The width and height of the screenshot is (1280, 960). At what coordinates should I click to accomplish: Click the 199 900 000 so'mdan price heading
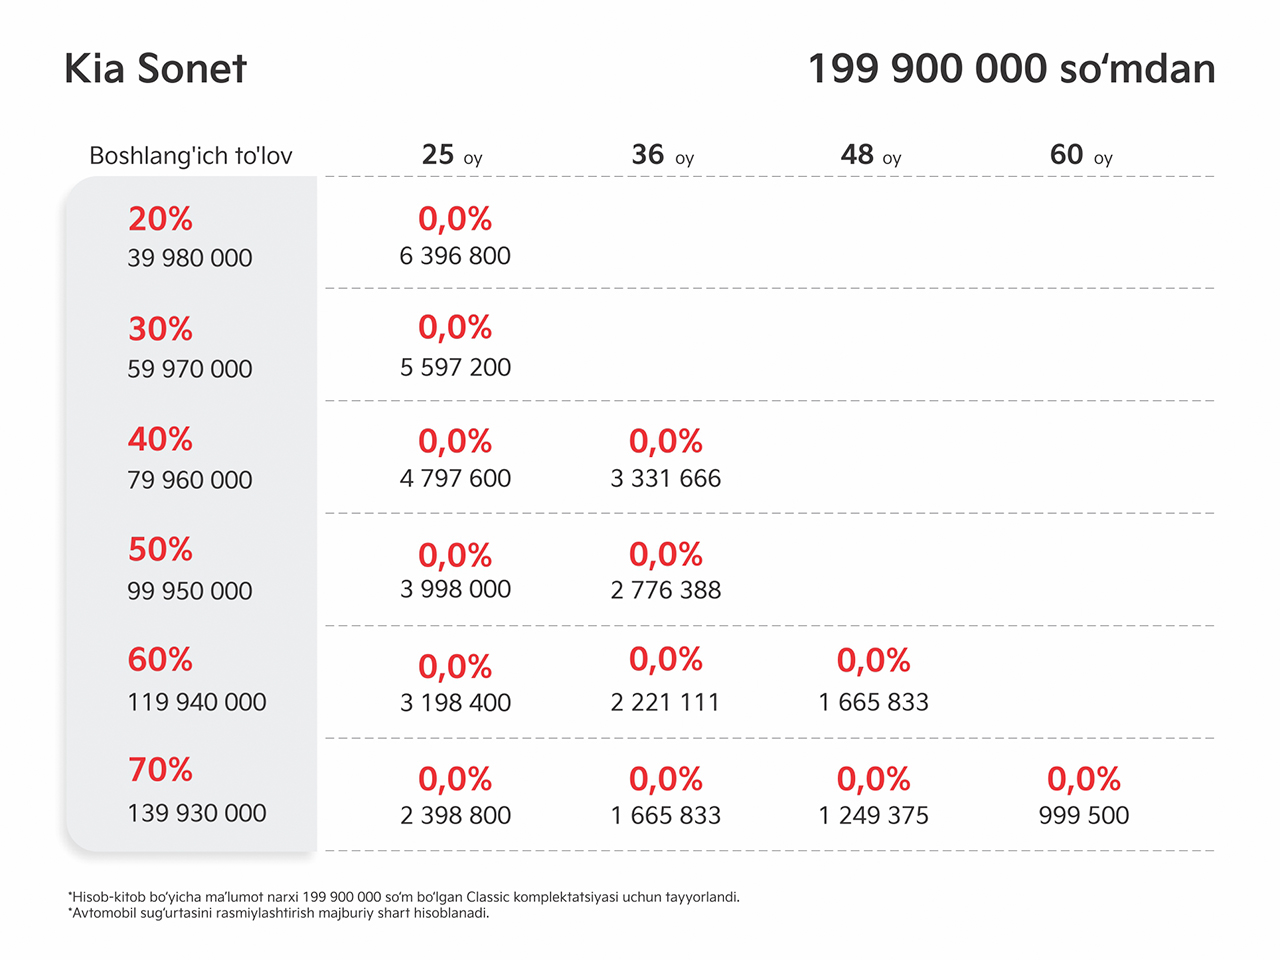click(x=1011, y=69)
